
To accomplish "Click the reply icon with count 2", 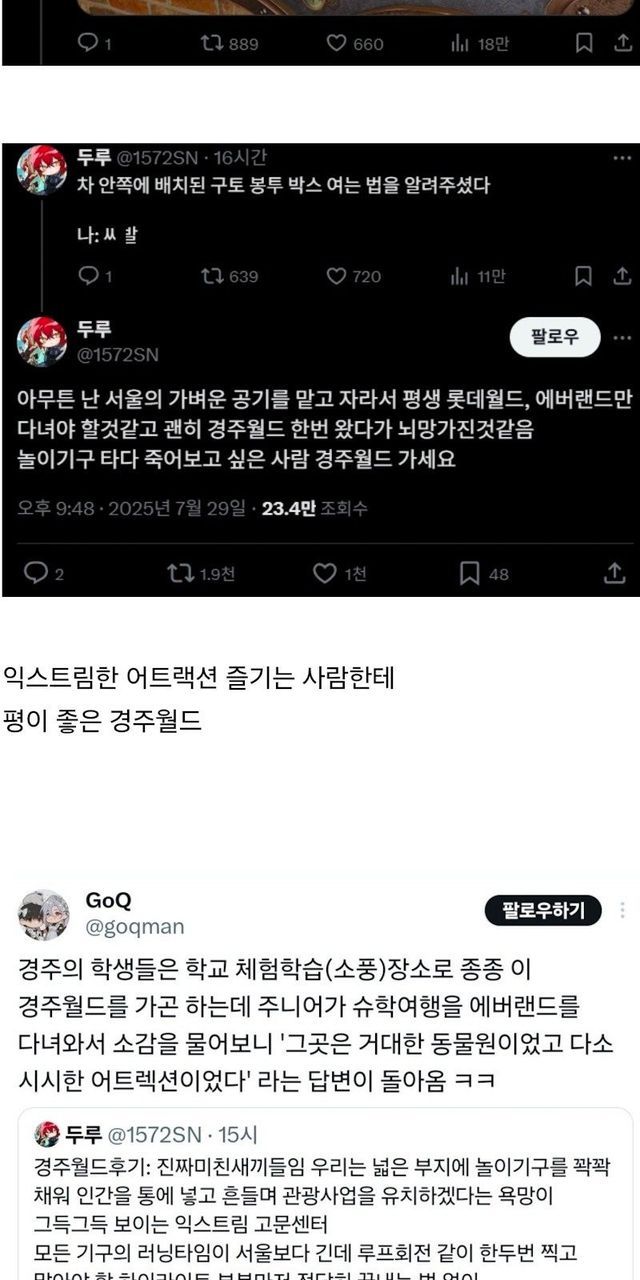I will click(x=43, y=573).
